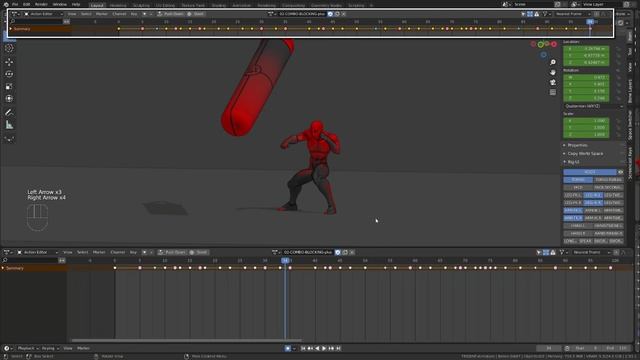Select the Measure tool
The image size is (640, 360).
[x=9, y=125]
